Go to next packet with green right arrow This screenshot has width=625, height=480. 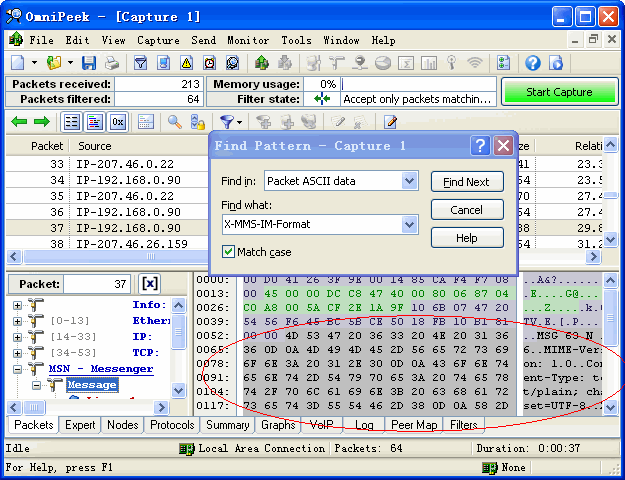(41, 122)
